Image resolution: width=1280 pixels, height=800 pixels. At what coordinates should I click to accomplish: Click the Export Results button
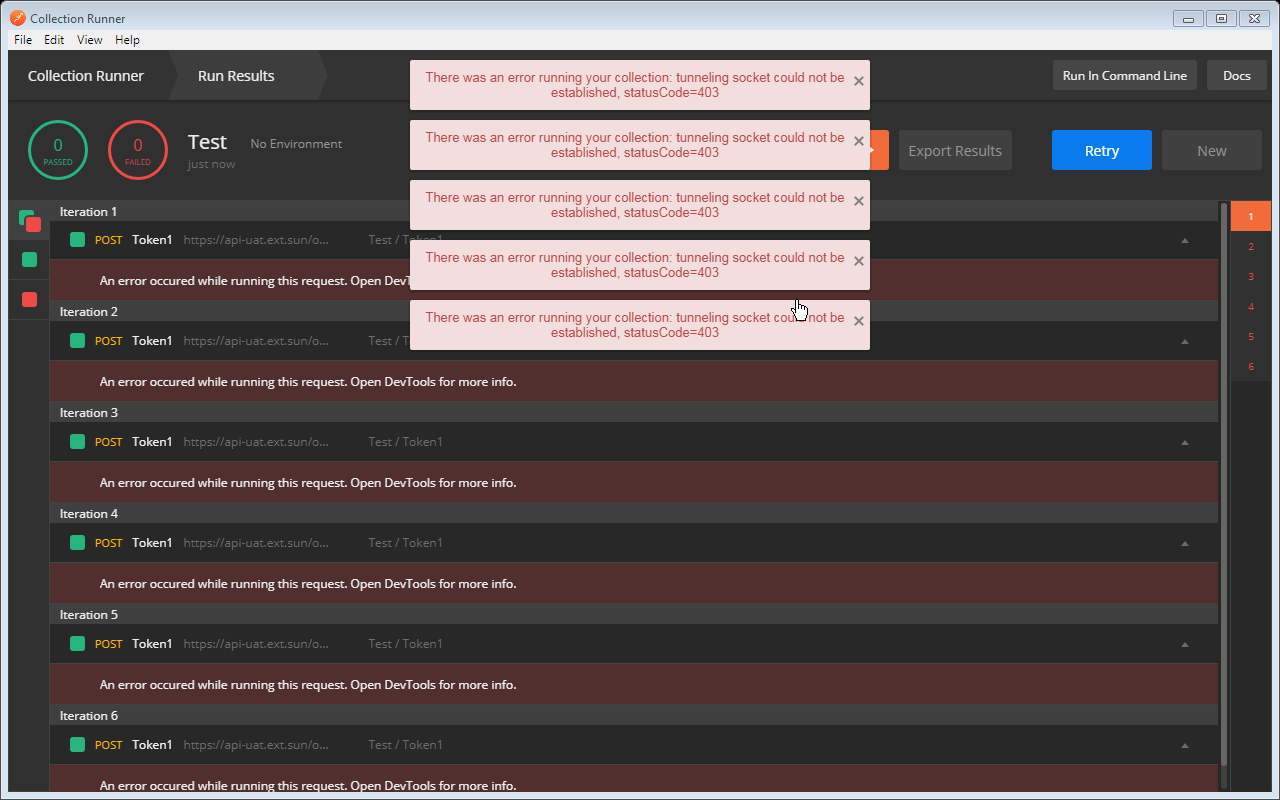tap(954, 150)
